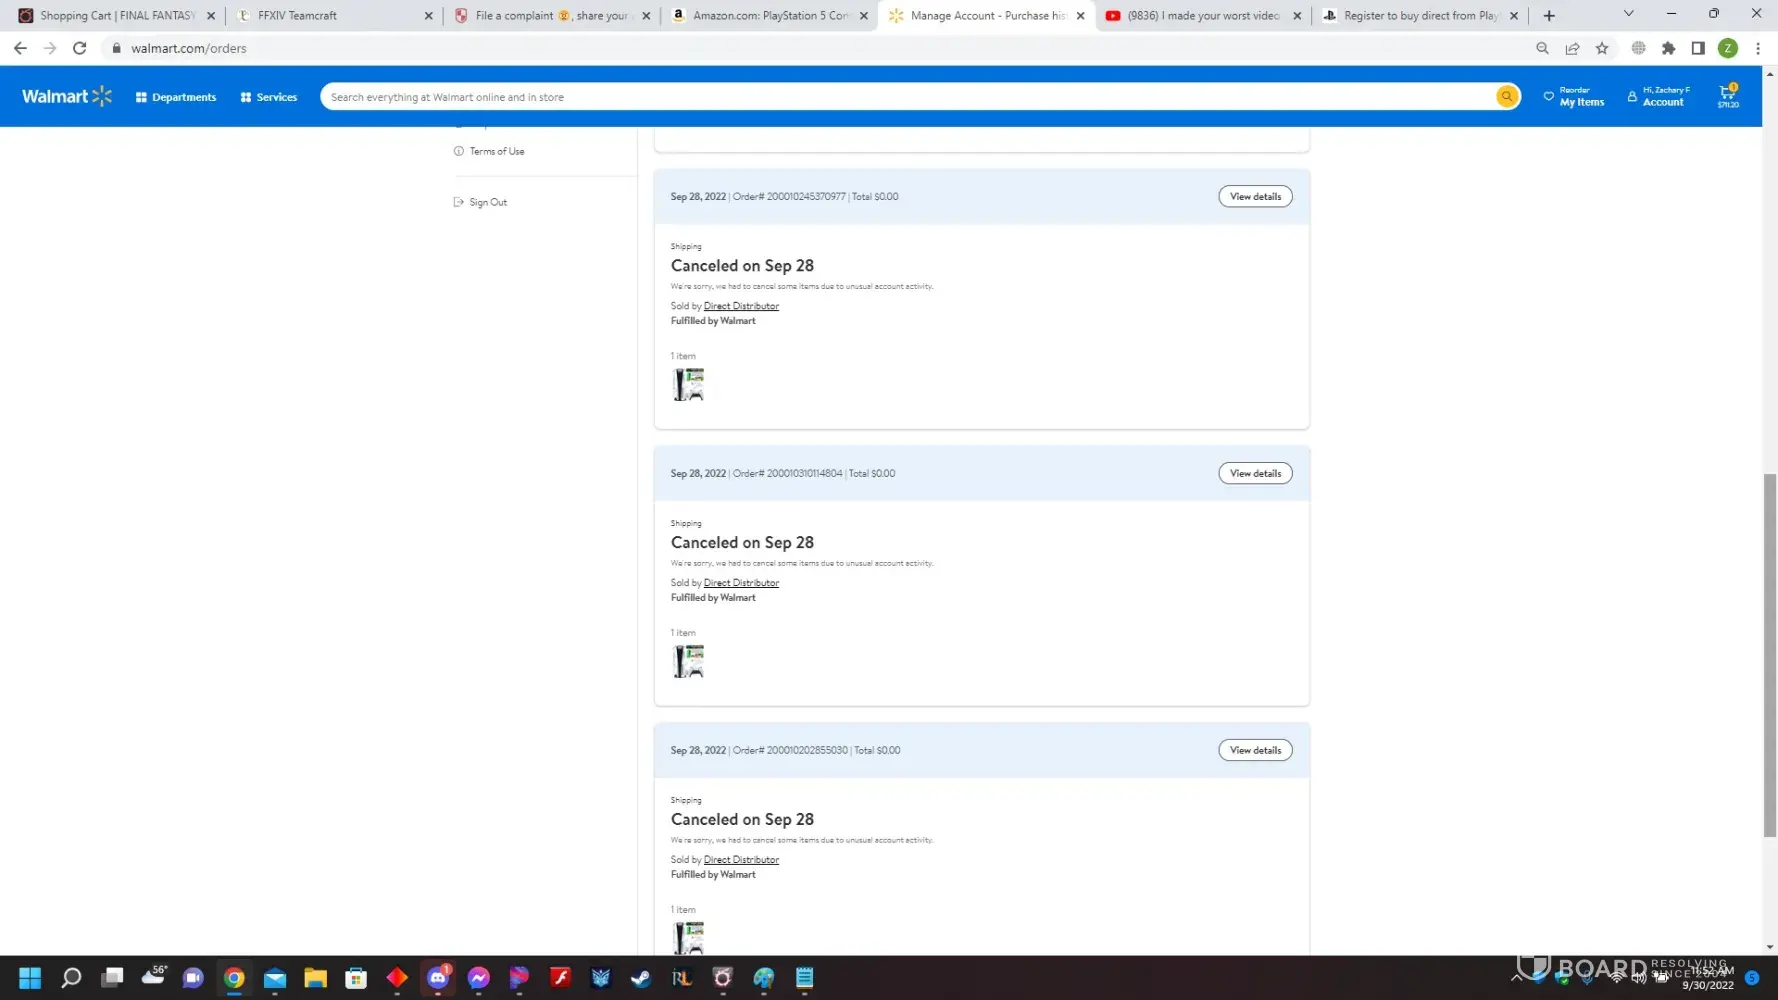Click the yellow search magnifier button
Screen dimensions: 1778x1000
coord(1506,97)
